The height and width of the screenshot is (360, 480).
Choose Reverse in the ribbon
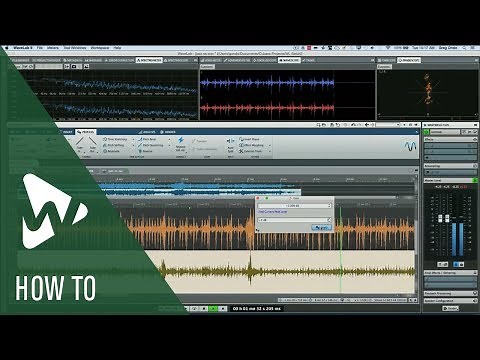(x=145, y=151)
